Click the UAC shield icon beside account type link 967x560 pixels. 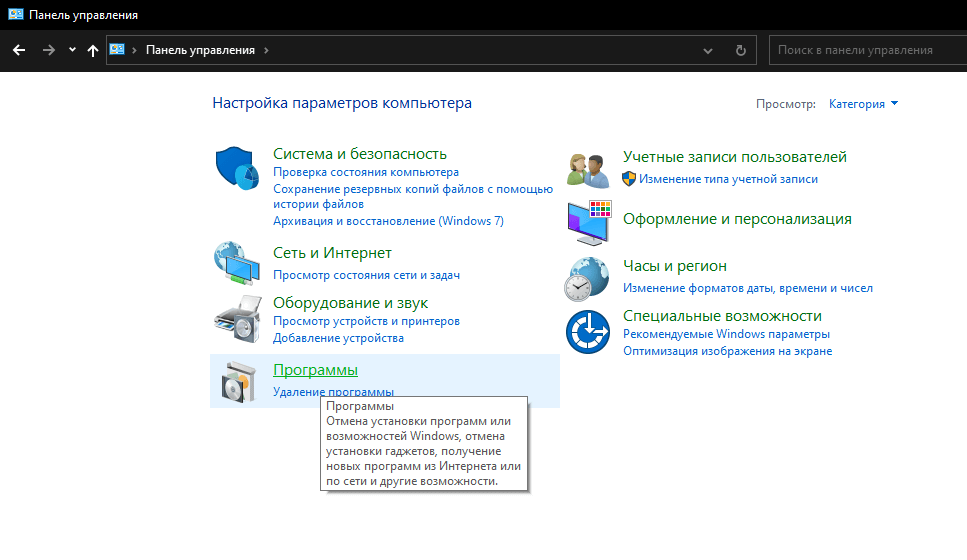pos(628,179)
